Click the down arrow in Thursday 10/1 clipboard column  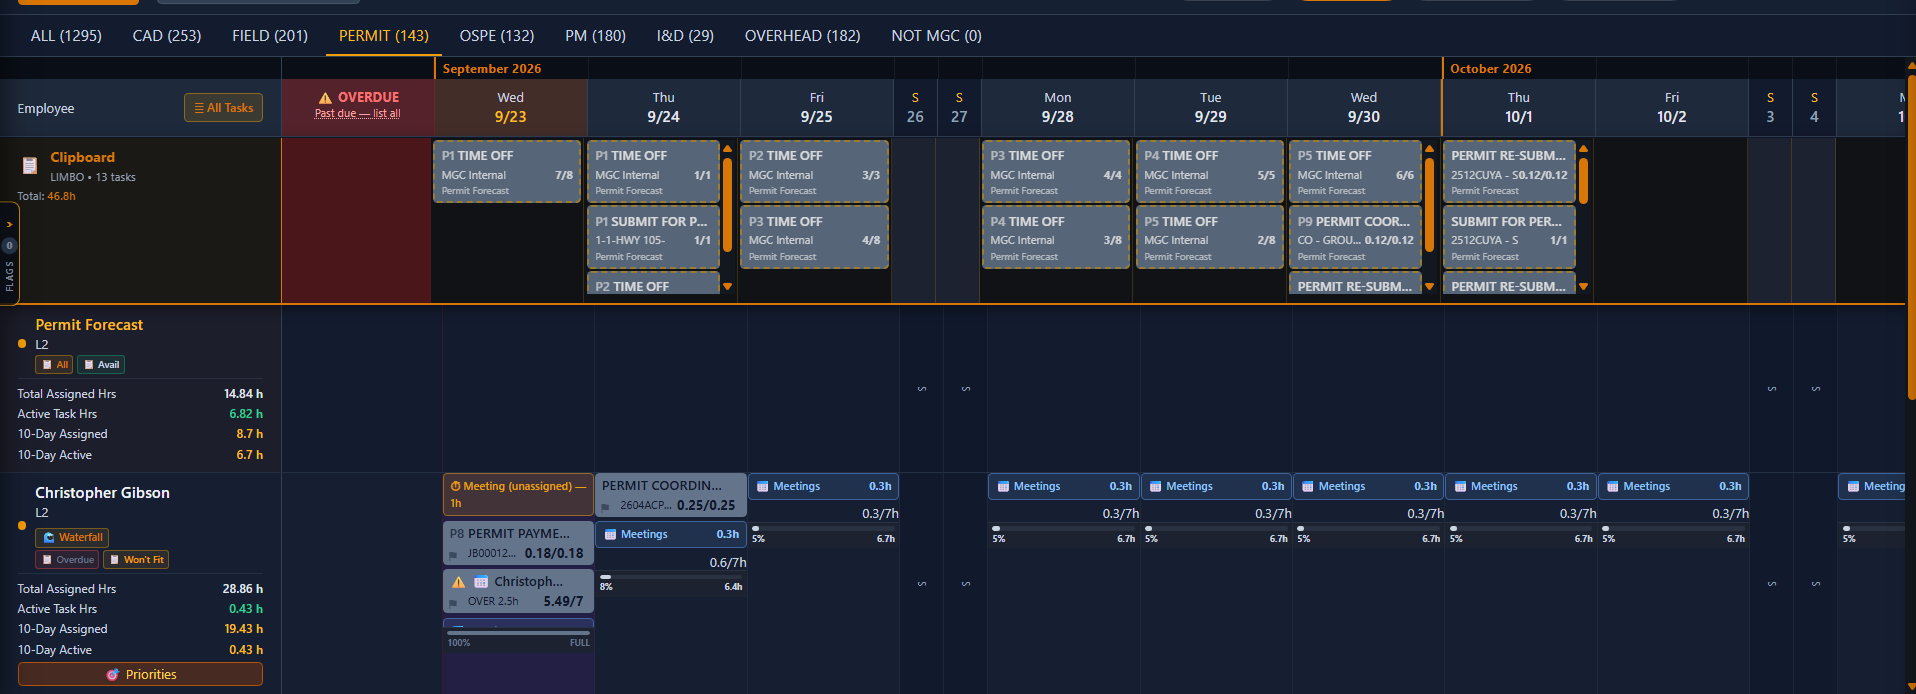pos(1584,287)
